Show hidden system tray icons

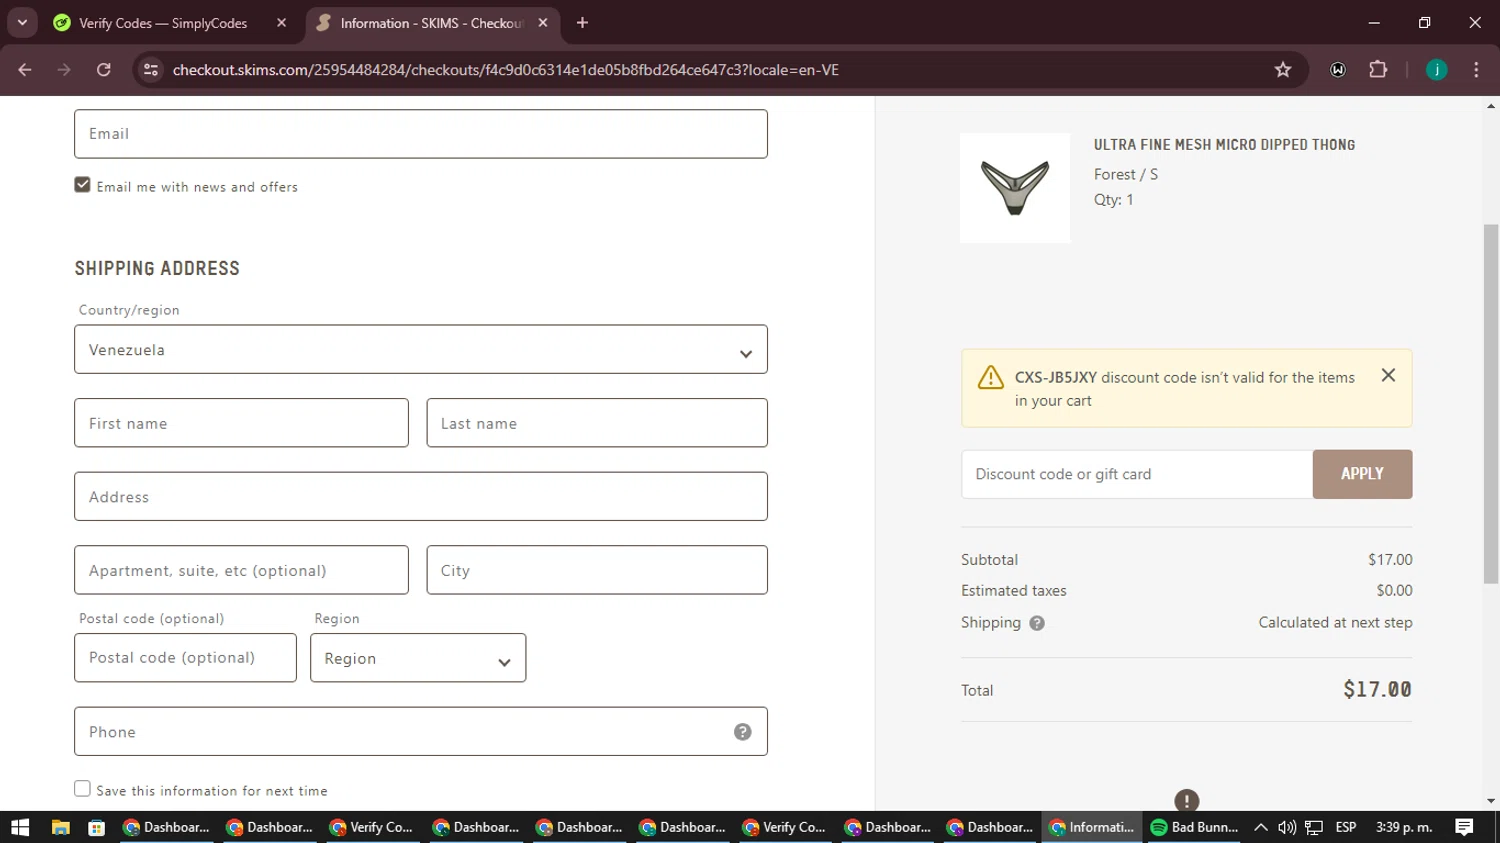1261,827
